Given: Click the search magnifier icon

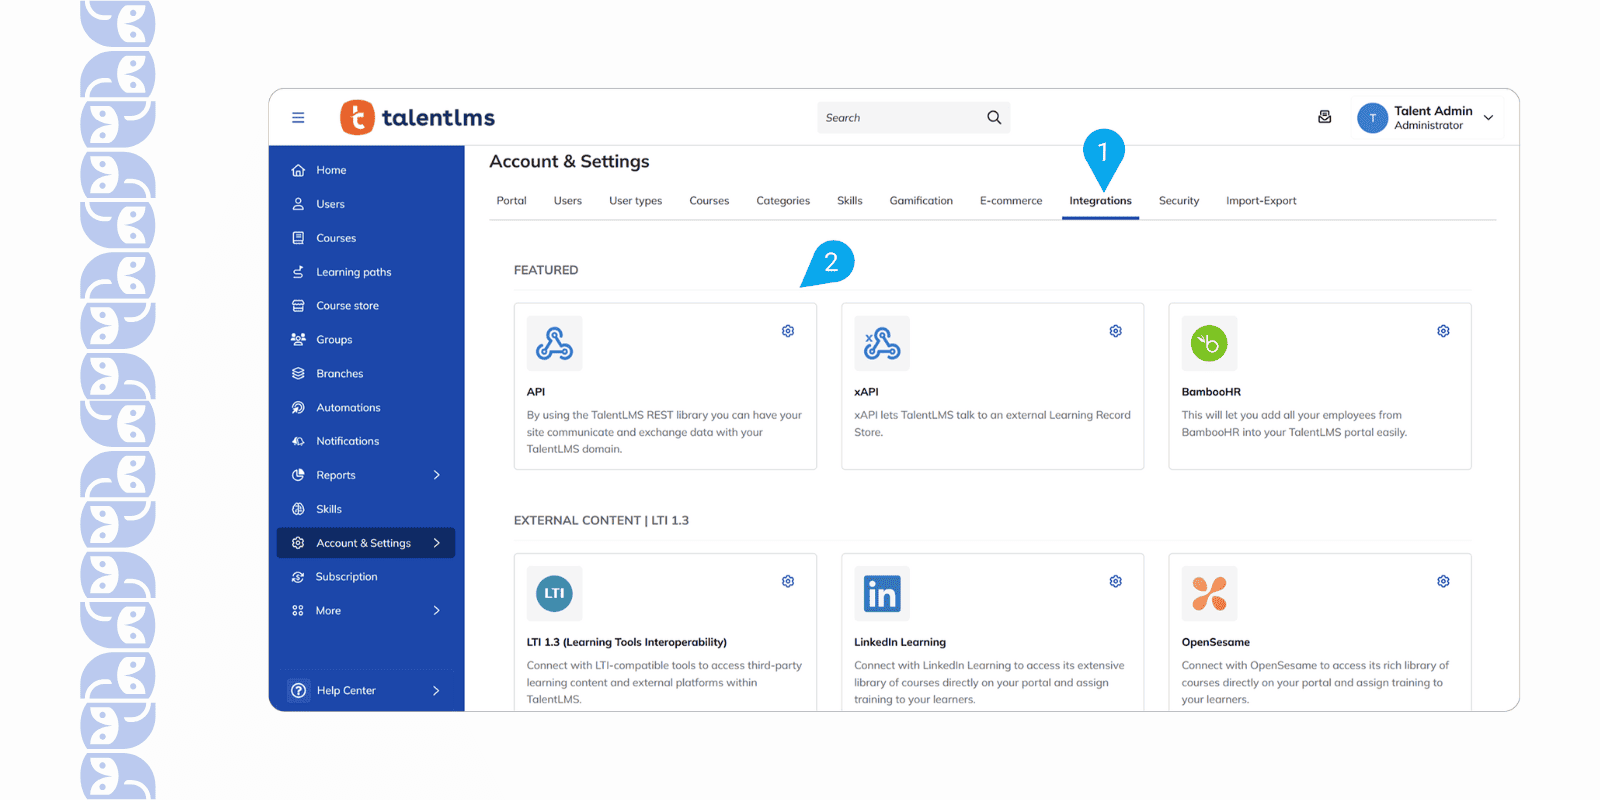Looking at the screenshot, I should [x=994, y=118].
